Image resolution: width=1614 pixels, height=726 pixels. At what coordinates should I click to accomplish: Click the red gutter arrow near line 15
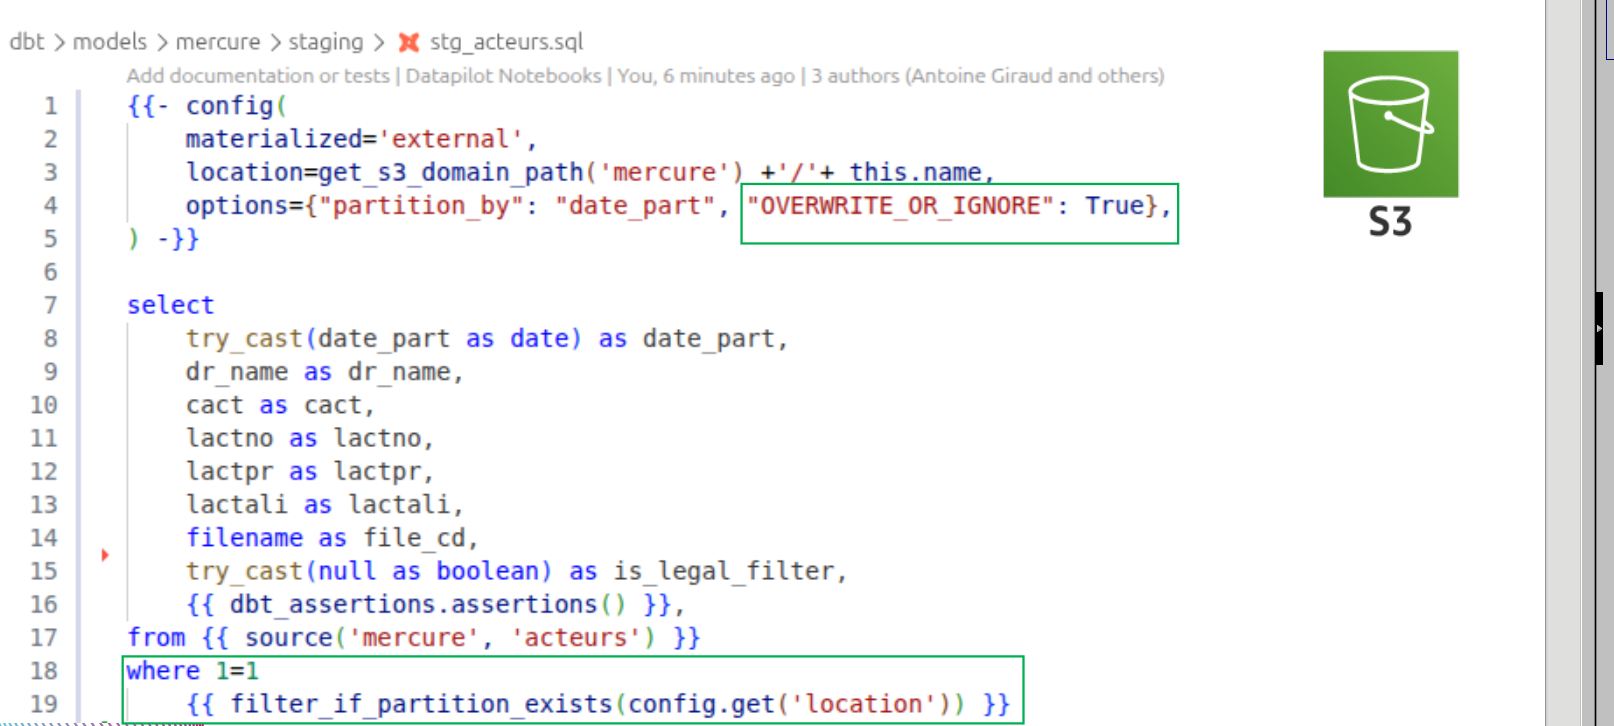click(x=105, y=554)
